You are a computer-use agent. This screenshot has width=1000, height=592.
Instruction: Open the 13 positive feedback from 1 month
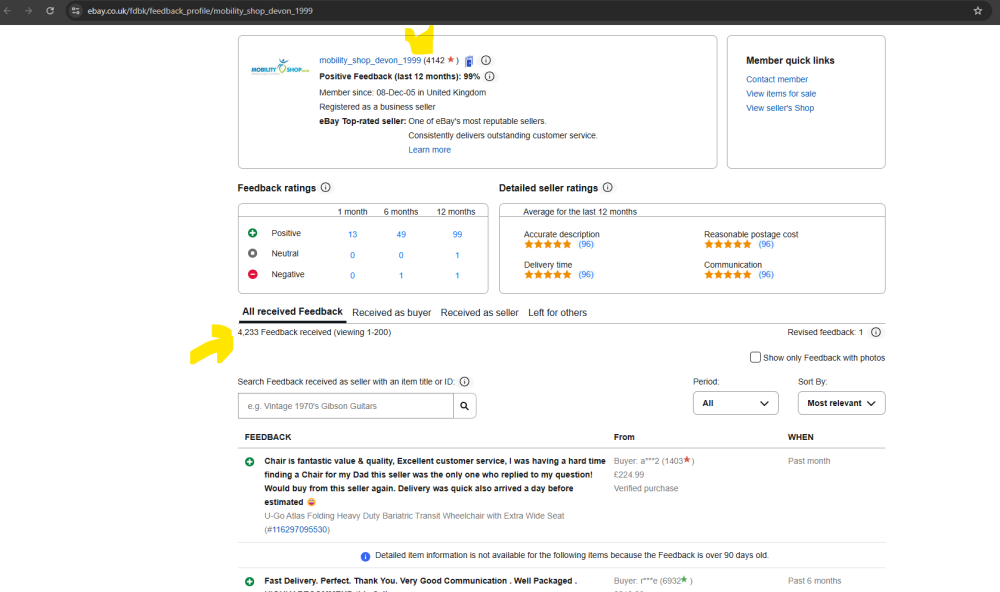coord(353,234)
